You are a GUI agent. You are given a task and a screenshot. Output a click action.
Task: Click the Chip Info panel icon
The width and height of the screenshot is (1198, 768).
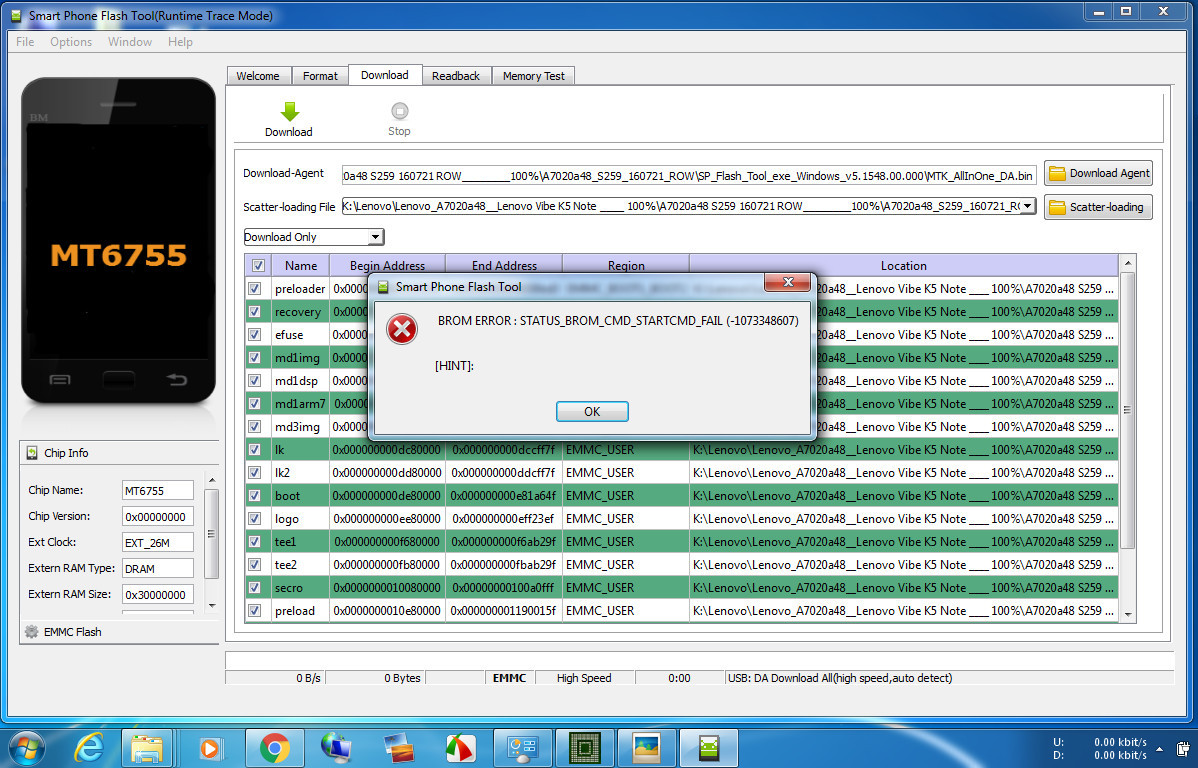[32, 452]
